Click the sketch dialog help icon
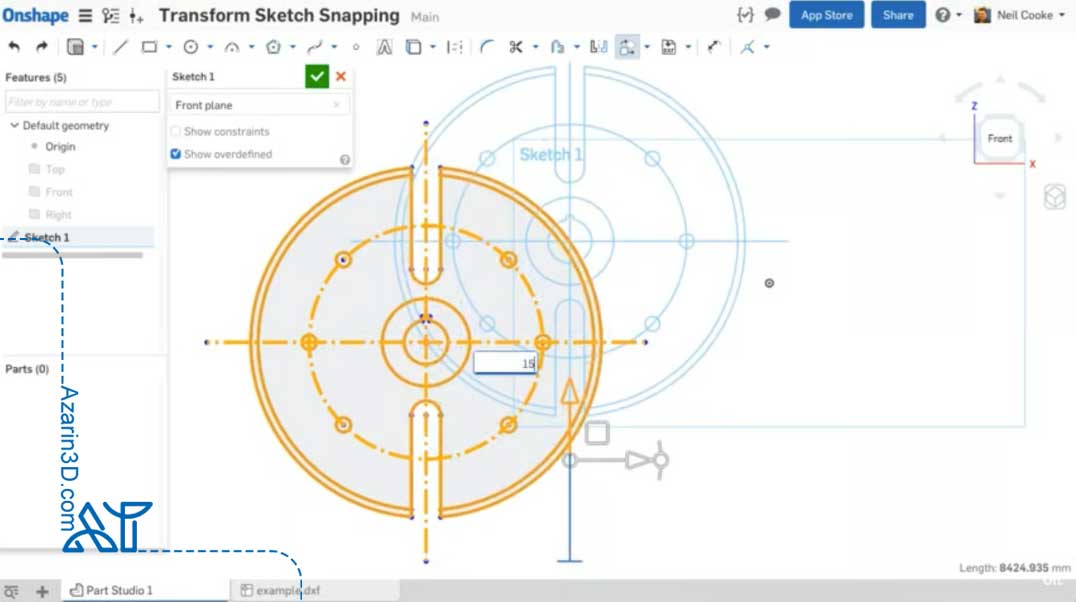This screenshot has height=602, width=1076. click(344, 159)
